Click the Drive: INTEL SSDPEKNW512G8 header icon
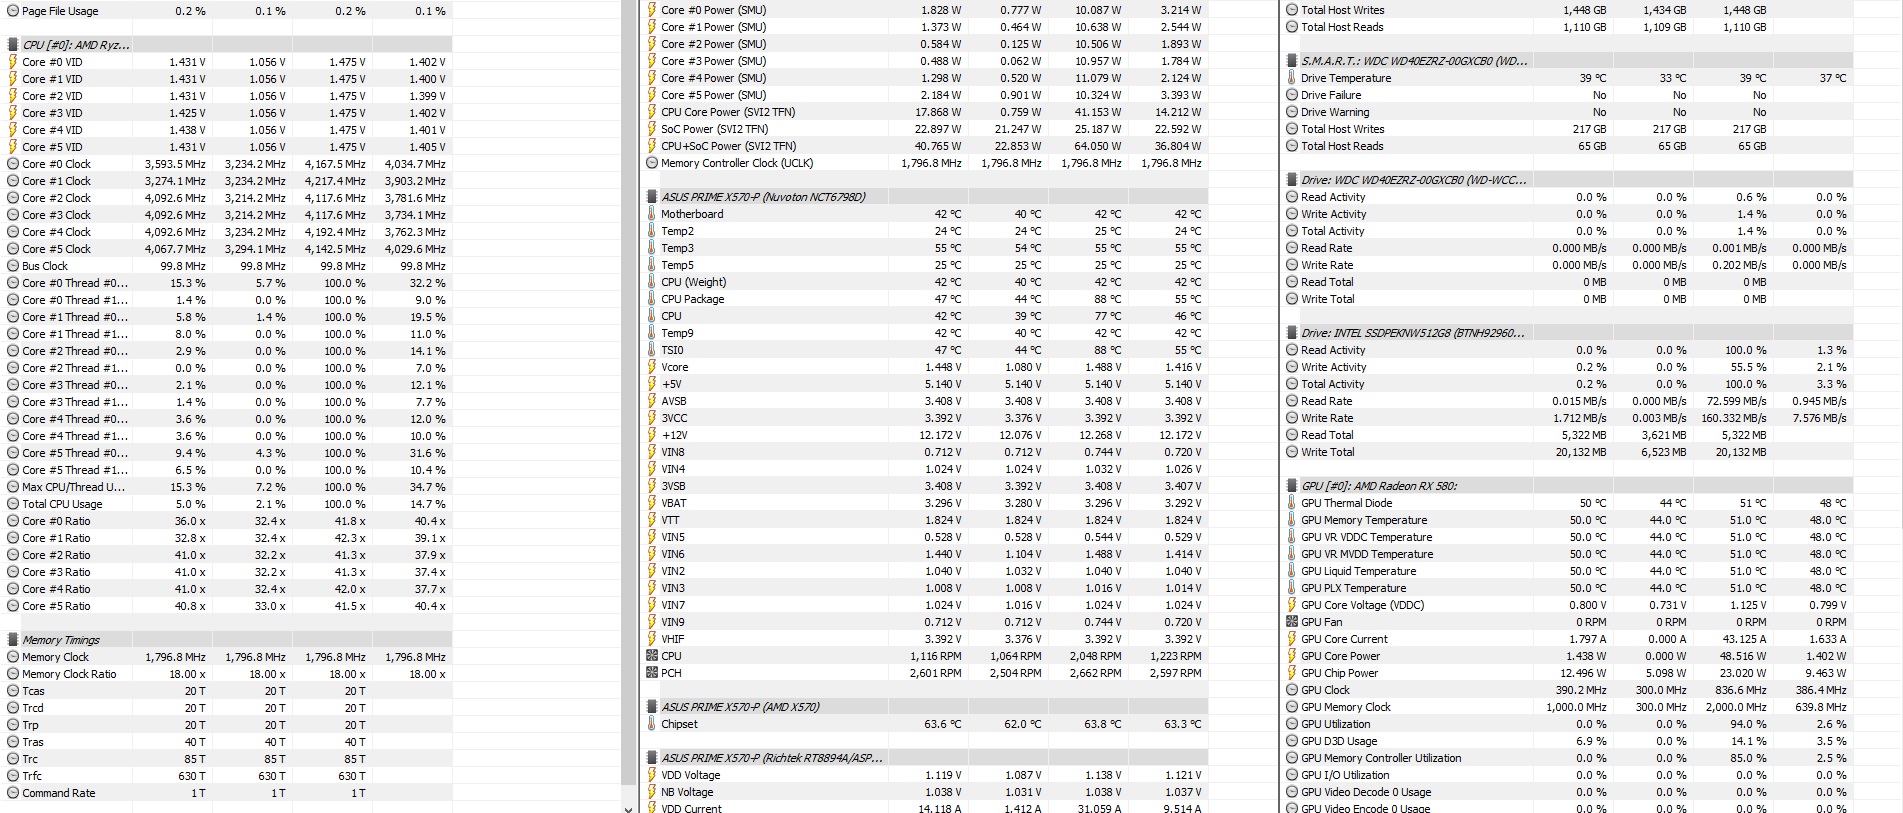The image size is (1903, 813). [x=1292, y=333]
